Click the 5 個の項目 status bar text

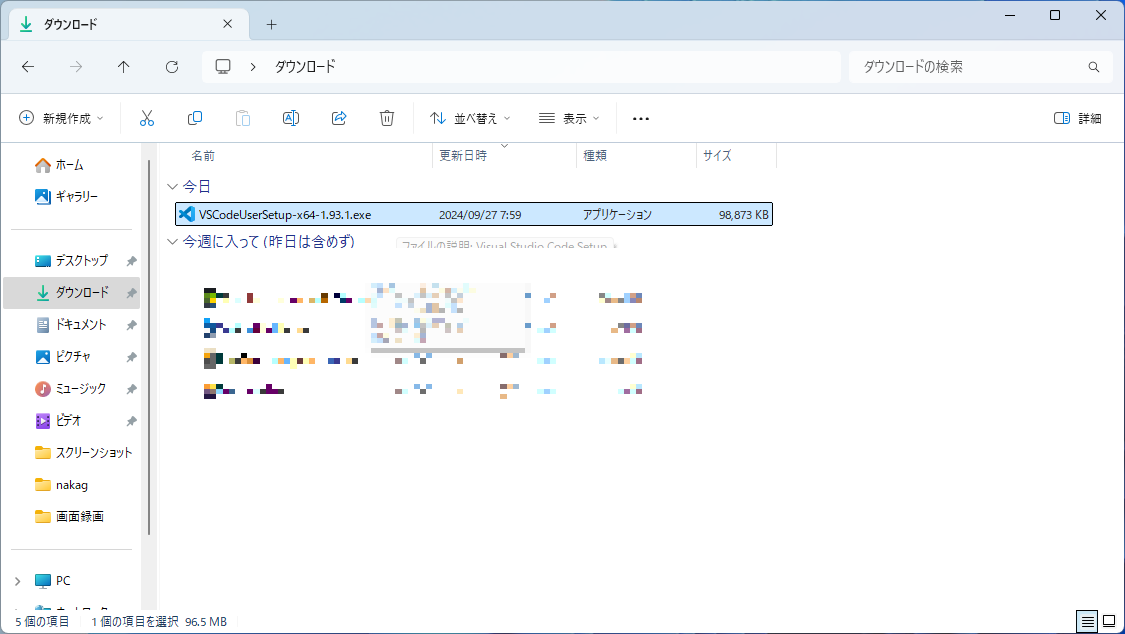[42, 622]
